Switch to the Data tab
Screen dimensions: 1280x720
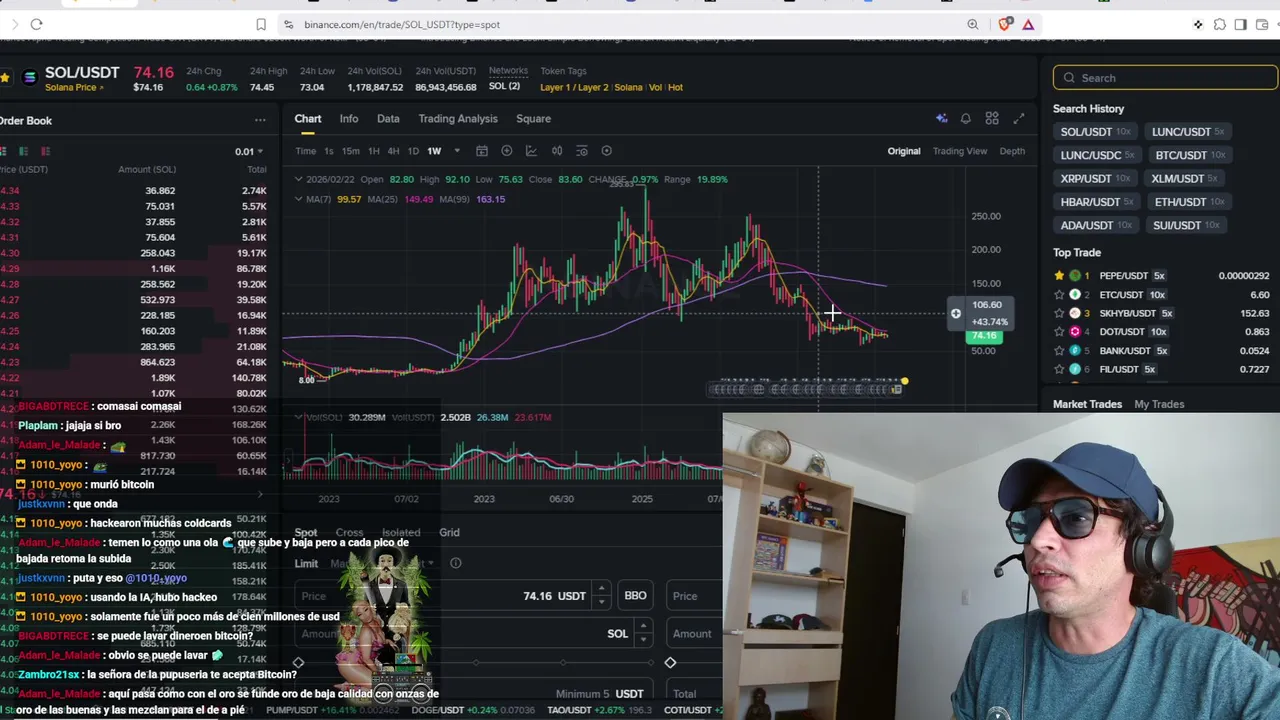pyautogui.click(x=388, y=118)
